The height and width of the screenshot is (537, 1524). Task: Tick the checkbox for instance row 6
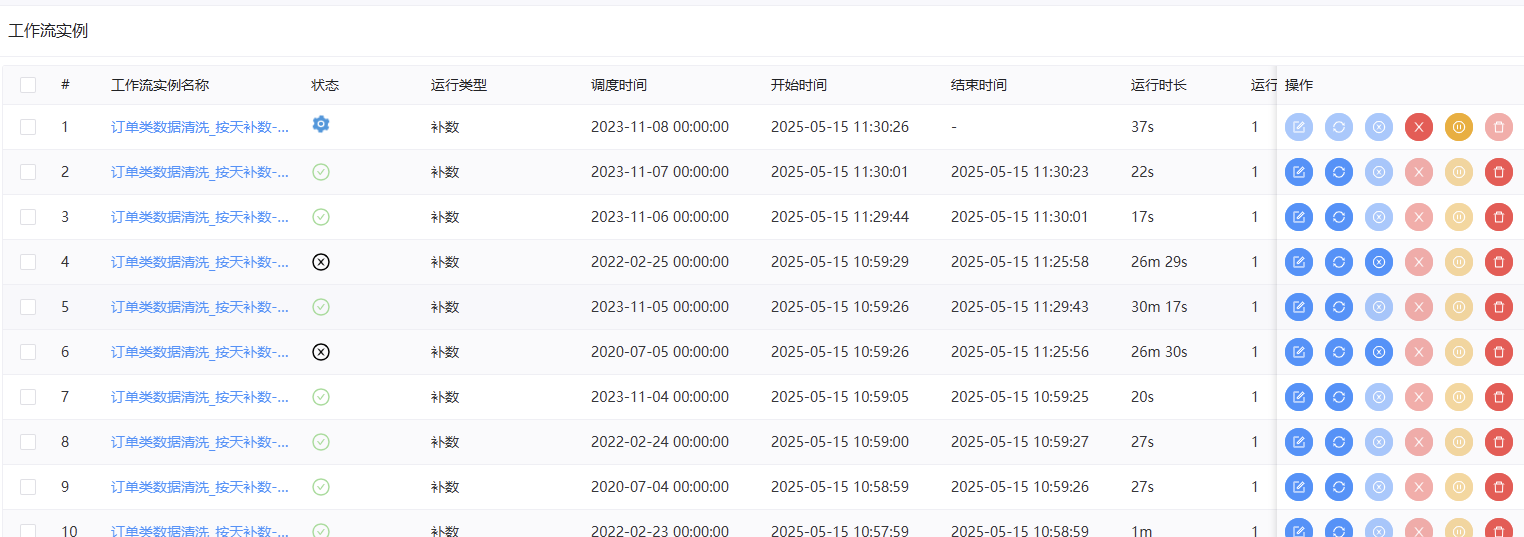pyautogui.click(x=28, y=352)
